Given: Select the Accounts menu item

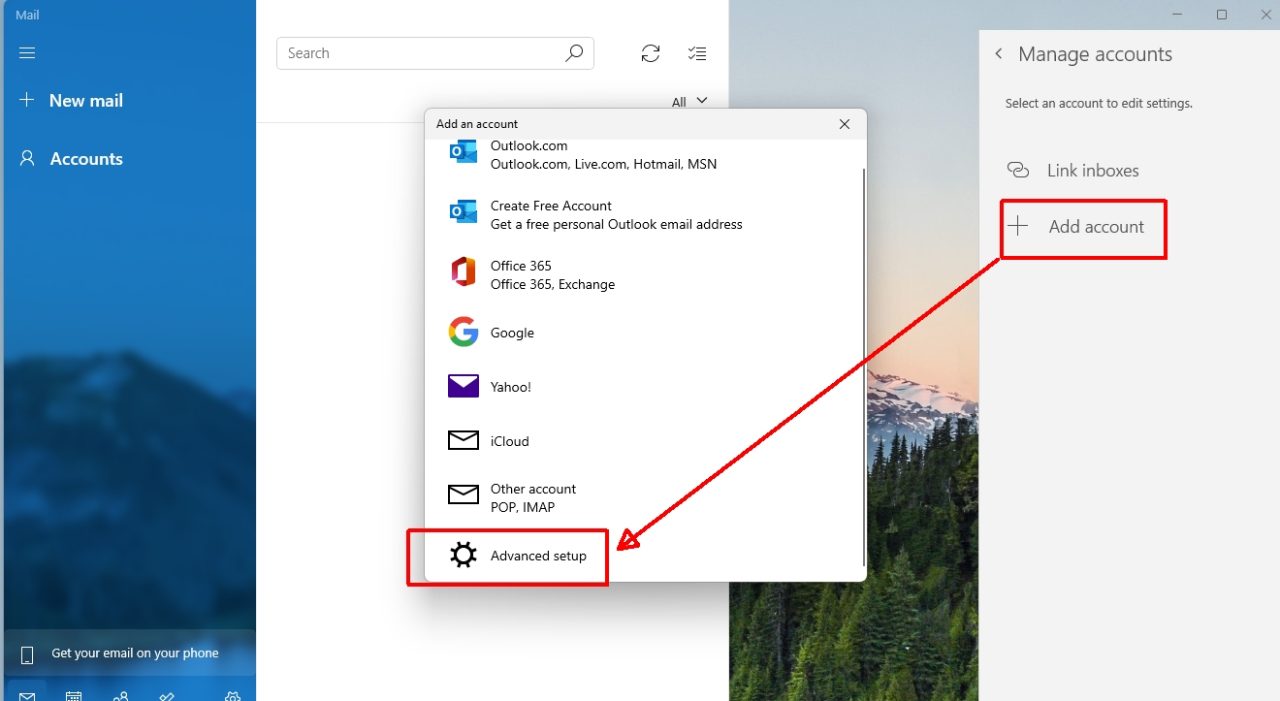Looking at the screenshot, I should pos(86,158).
